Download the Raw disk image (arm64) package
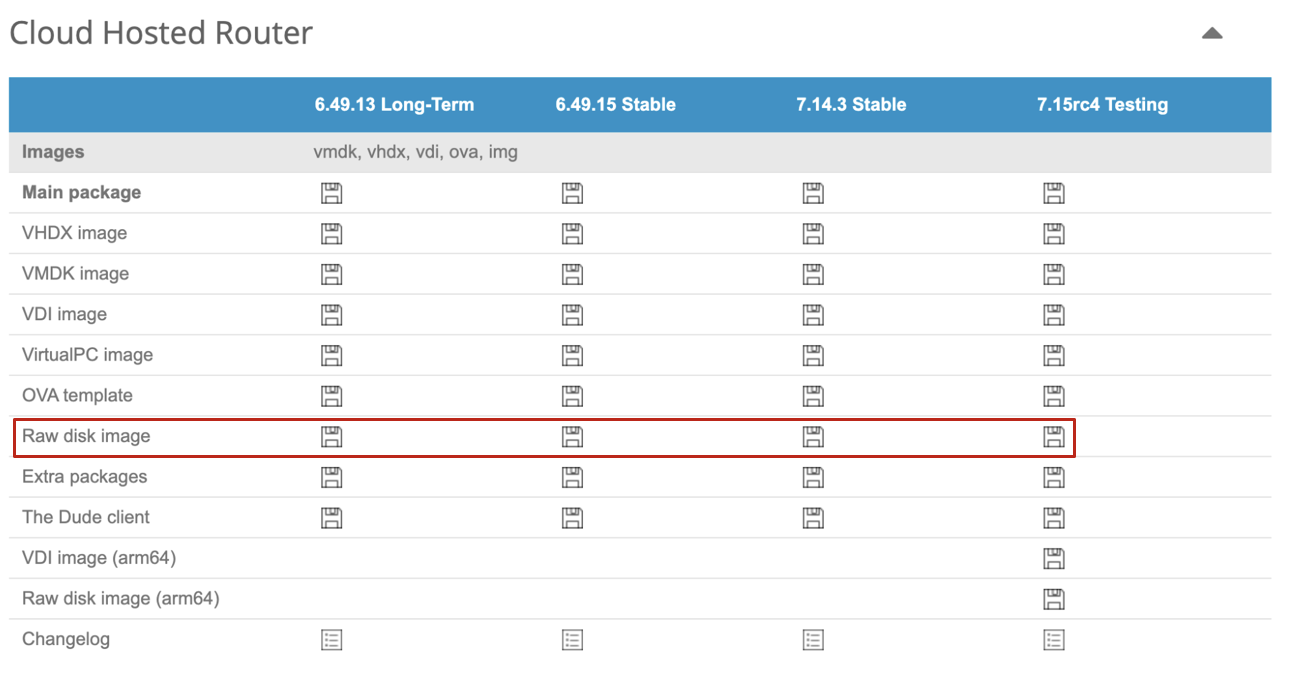Screen dimensions: 1290x678 1054,598
